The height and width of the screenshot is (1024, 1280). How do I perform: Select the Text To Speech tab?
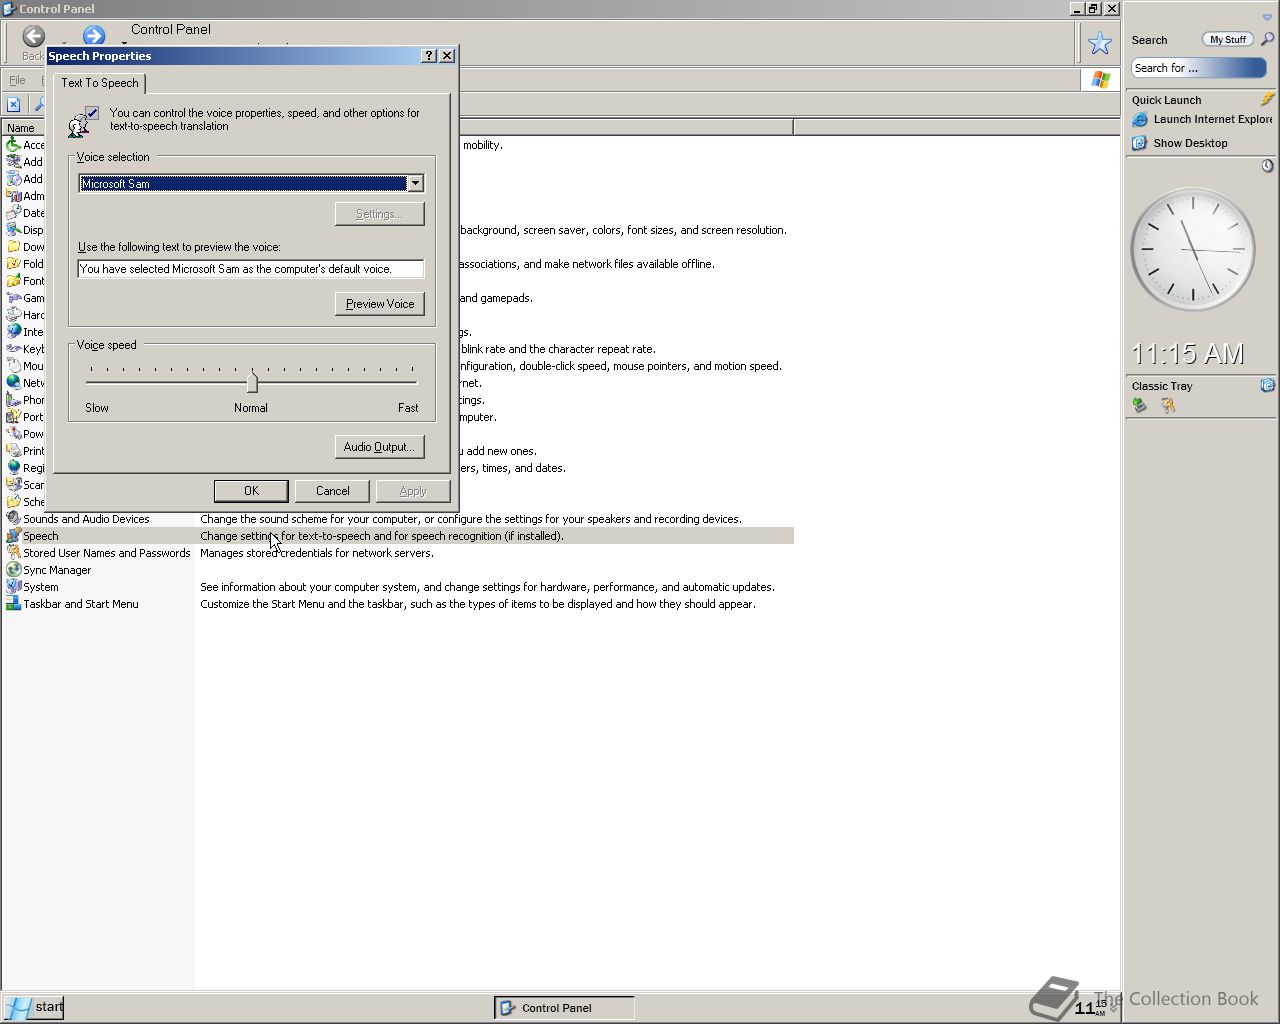(x=100, y=83)
